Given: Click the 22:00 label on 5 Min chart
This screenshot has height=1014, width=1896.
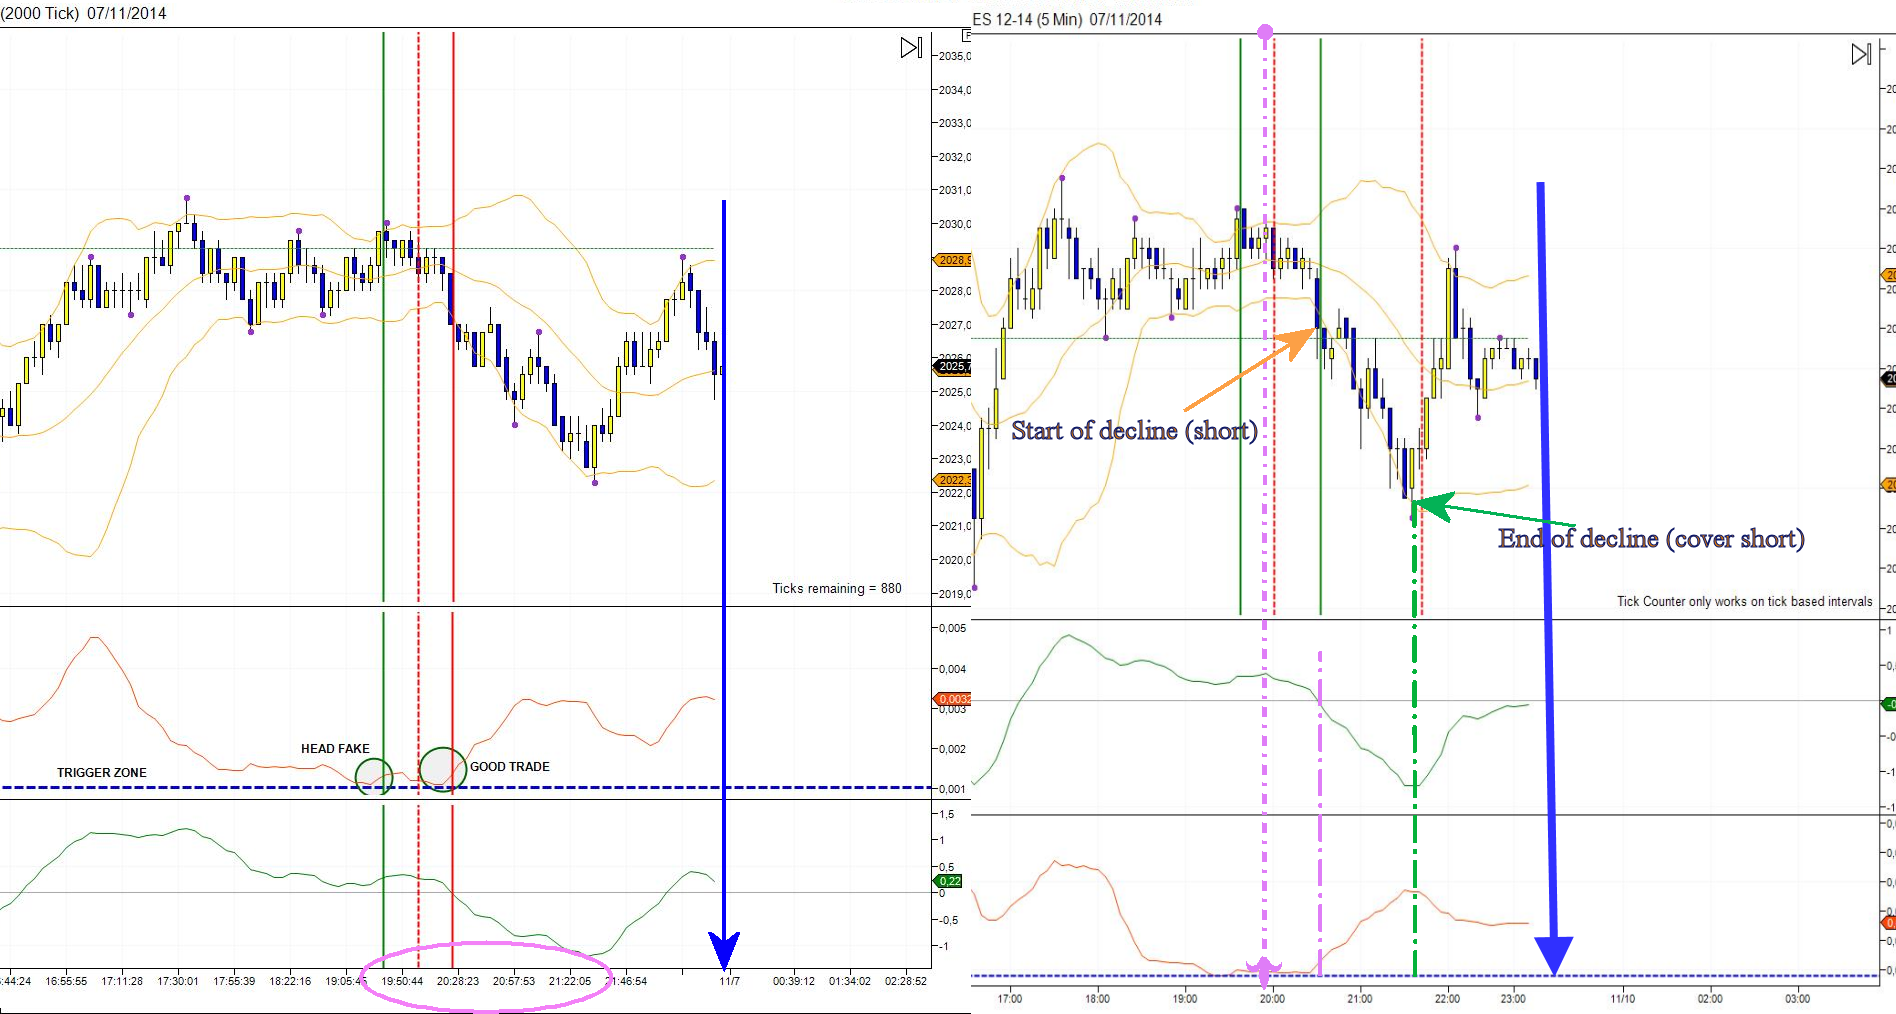Looking at the screenshot, I should pos(1447,998).
